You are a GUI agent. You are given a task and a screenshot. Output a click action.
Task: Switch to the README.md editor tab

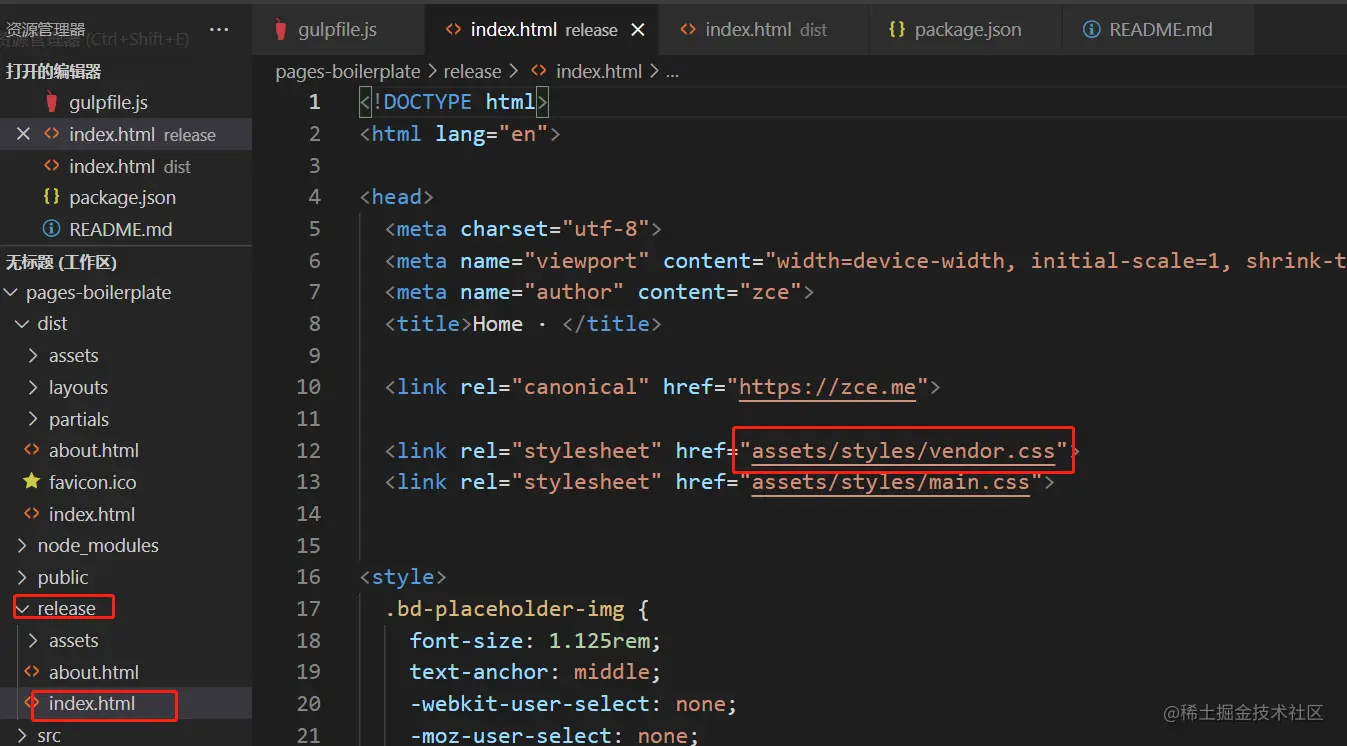(1159, 30)
